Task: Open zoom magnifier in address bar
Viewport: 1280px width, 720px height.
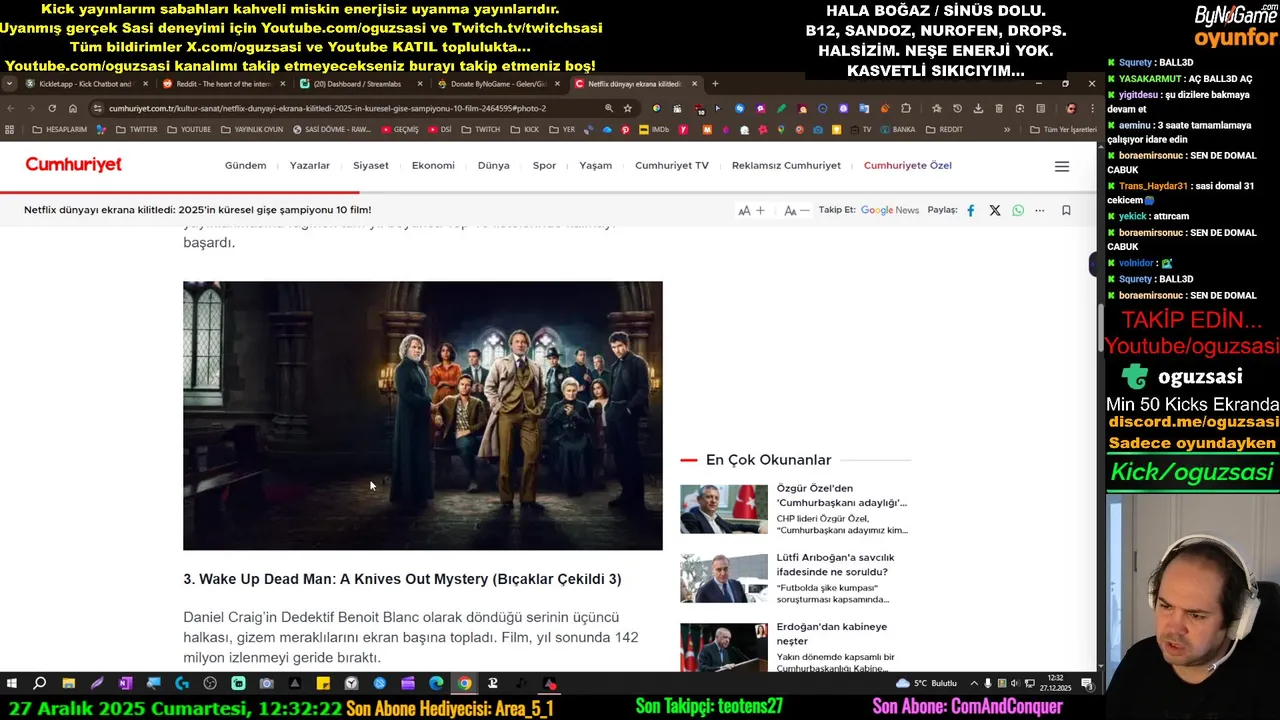Action: click(608, 108)
